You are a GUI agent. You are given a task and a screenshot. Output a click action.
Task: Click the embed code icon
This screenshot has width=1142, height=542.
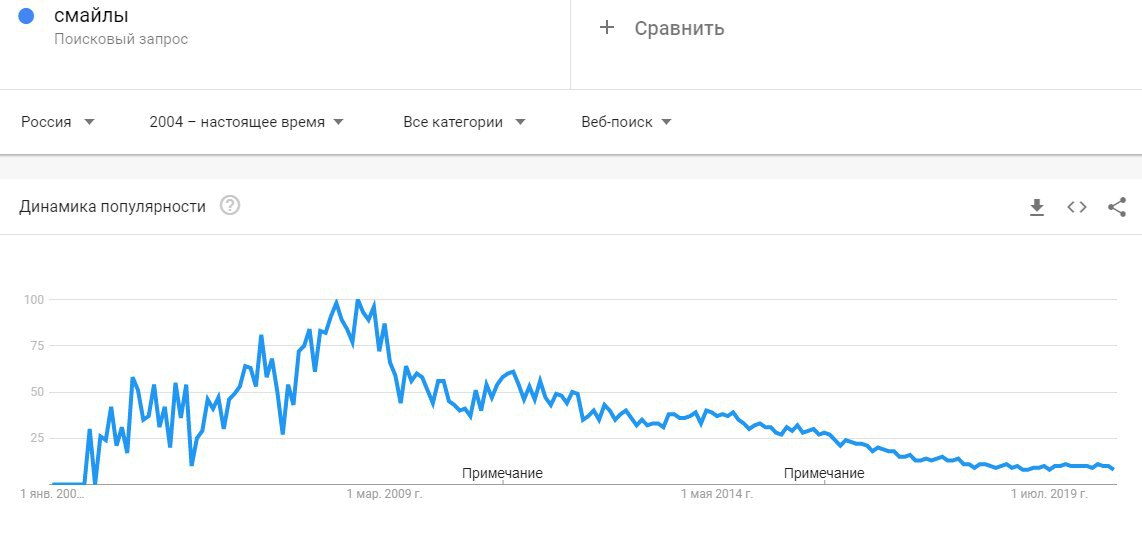tap(1077, 207)
